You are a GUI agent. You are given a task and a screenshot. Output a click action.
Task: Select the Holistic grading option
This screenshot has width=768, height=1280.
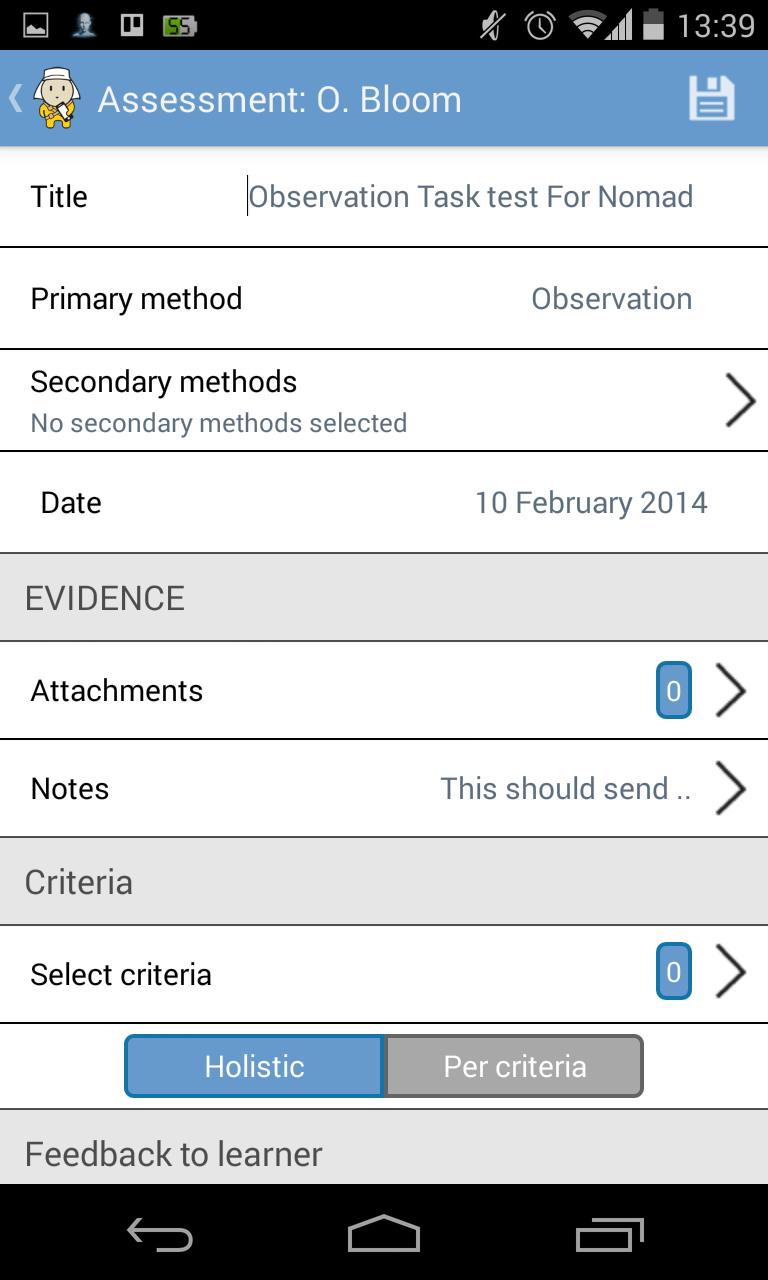click(254, 1066)
